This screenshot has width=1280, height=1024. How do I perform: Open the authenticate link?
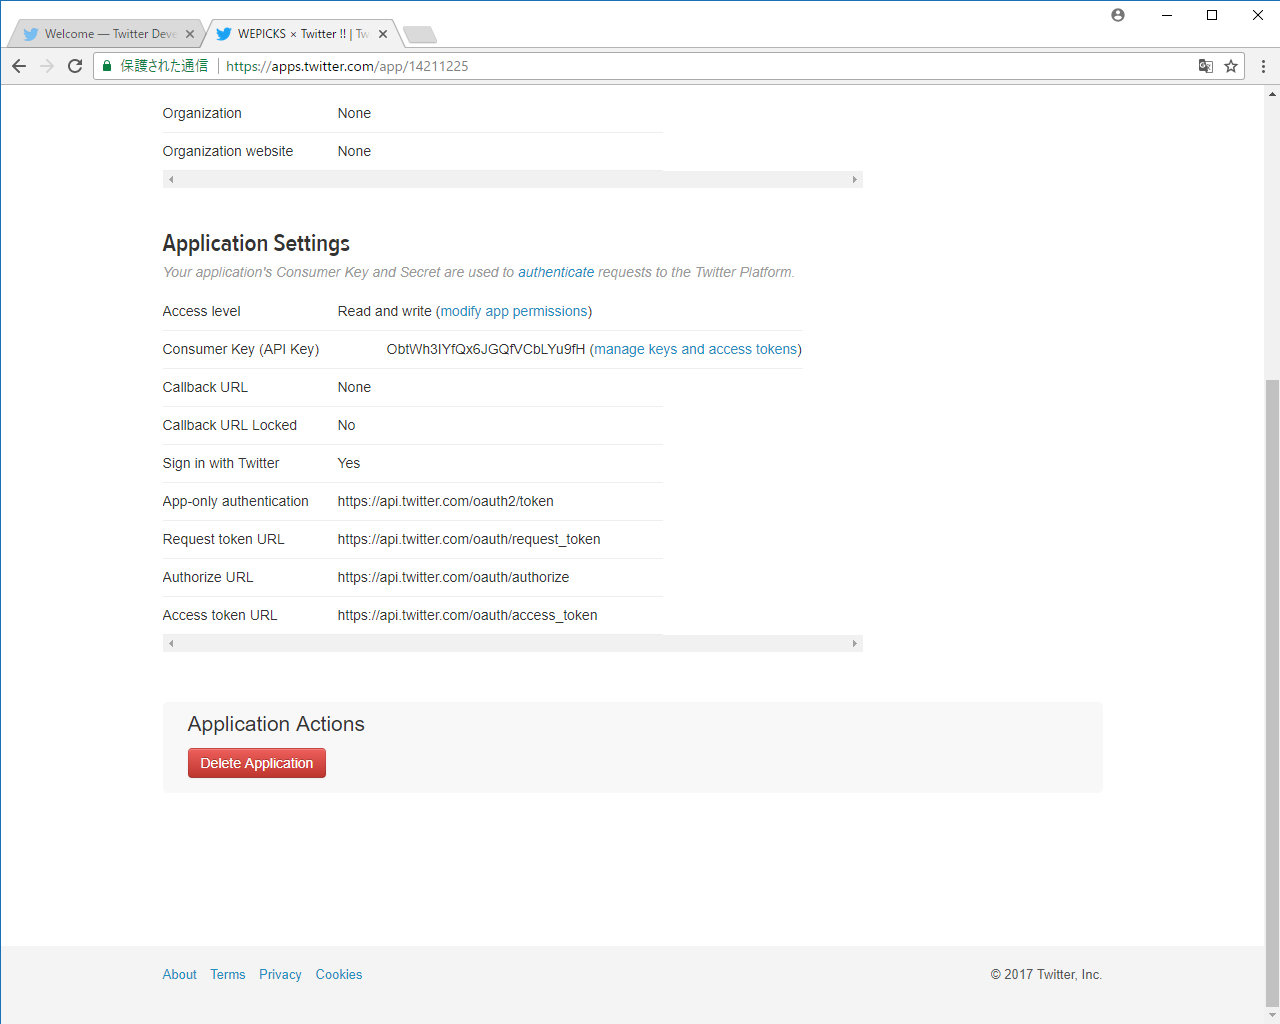point(556,272)
